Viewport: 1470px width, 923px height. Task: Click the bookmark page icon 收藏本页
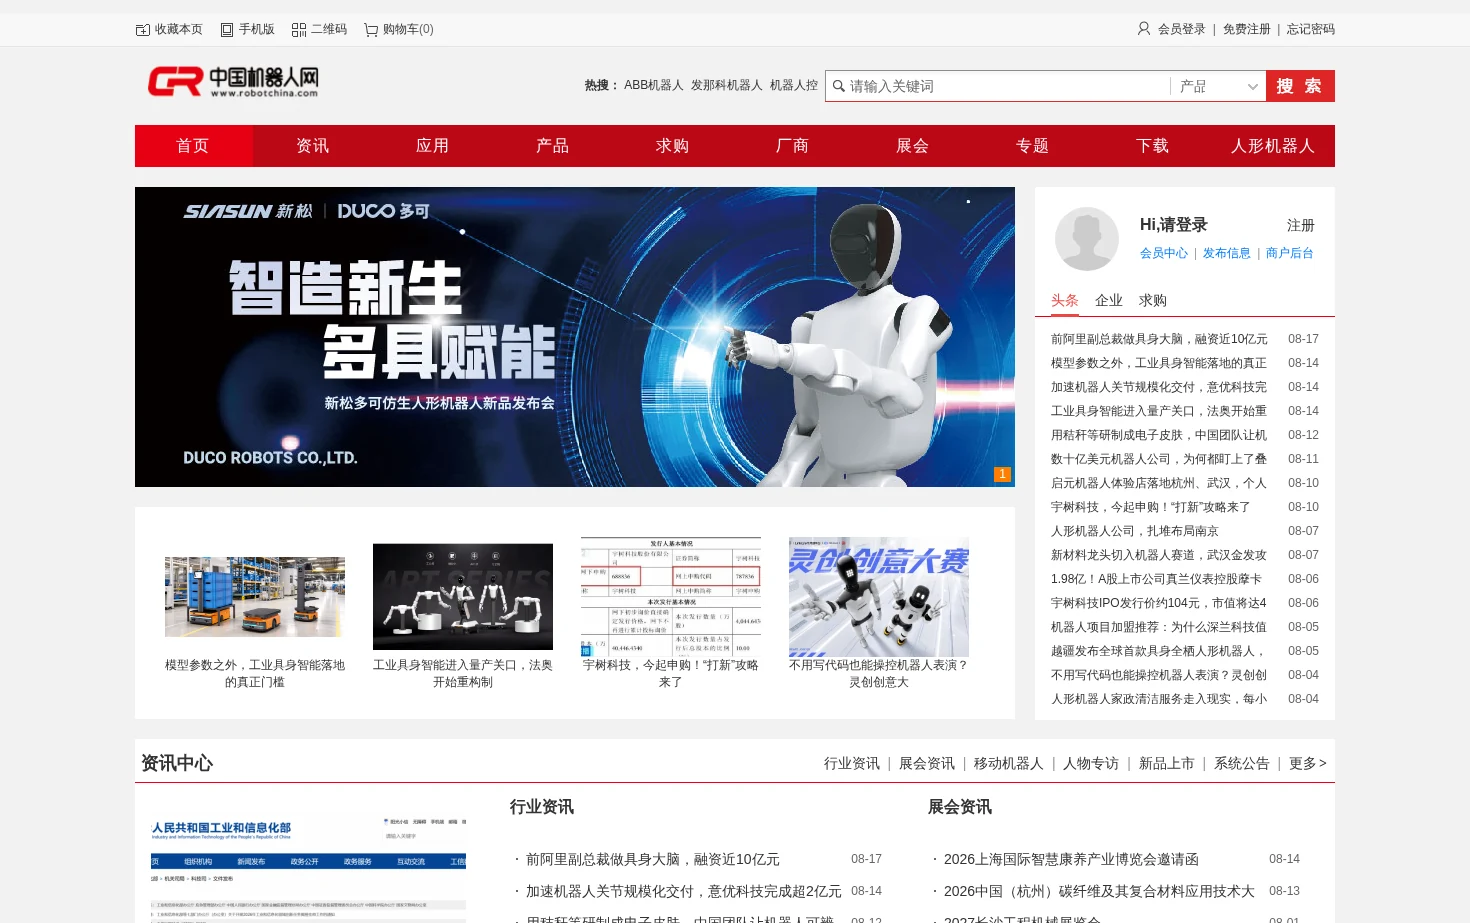(143, 30)
